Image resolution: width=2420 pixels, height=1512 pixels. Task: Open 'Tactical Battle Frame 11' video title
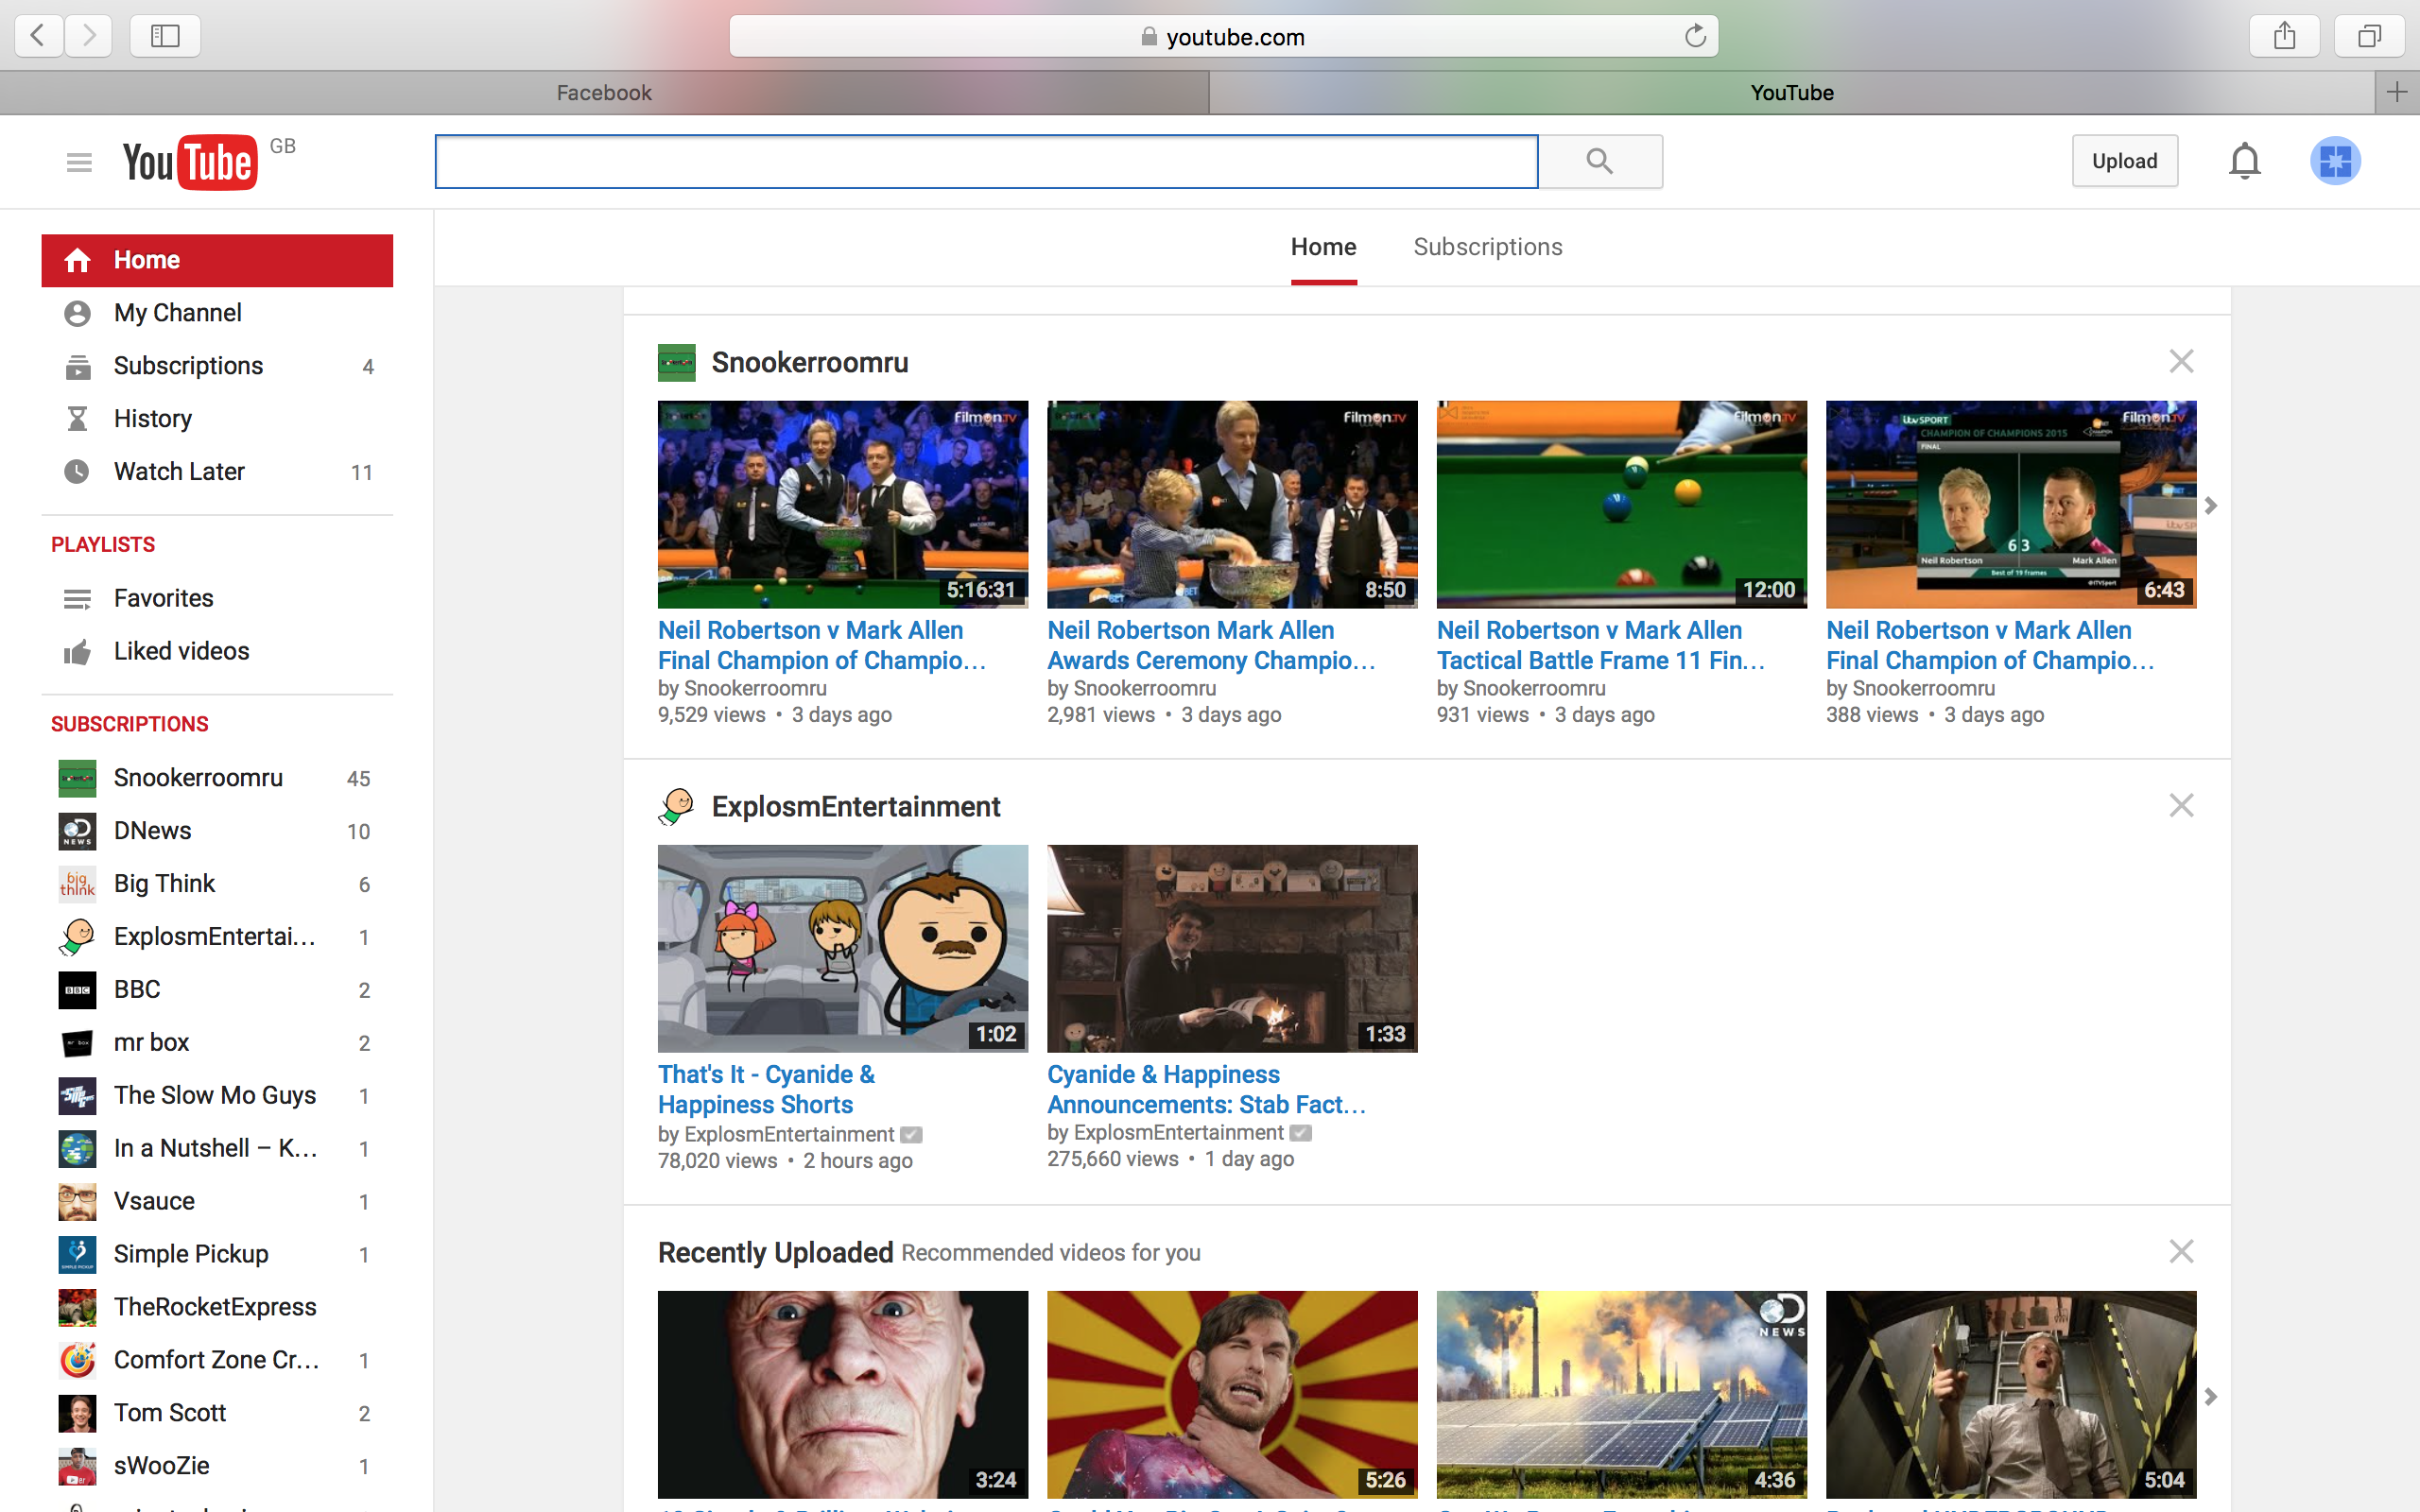click(1601, 645)
